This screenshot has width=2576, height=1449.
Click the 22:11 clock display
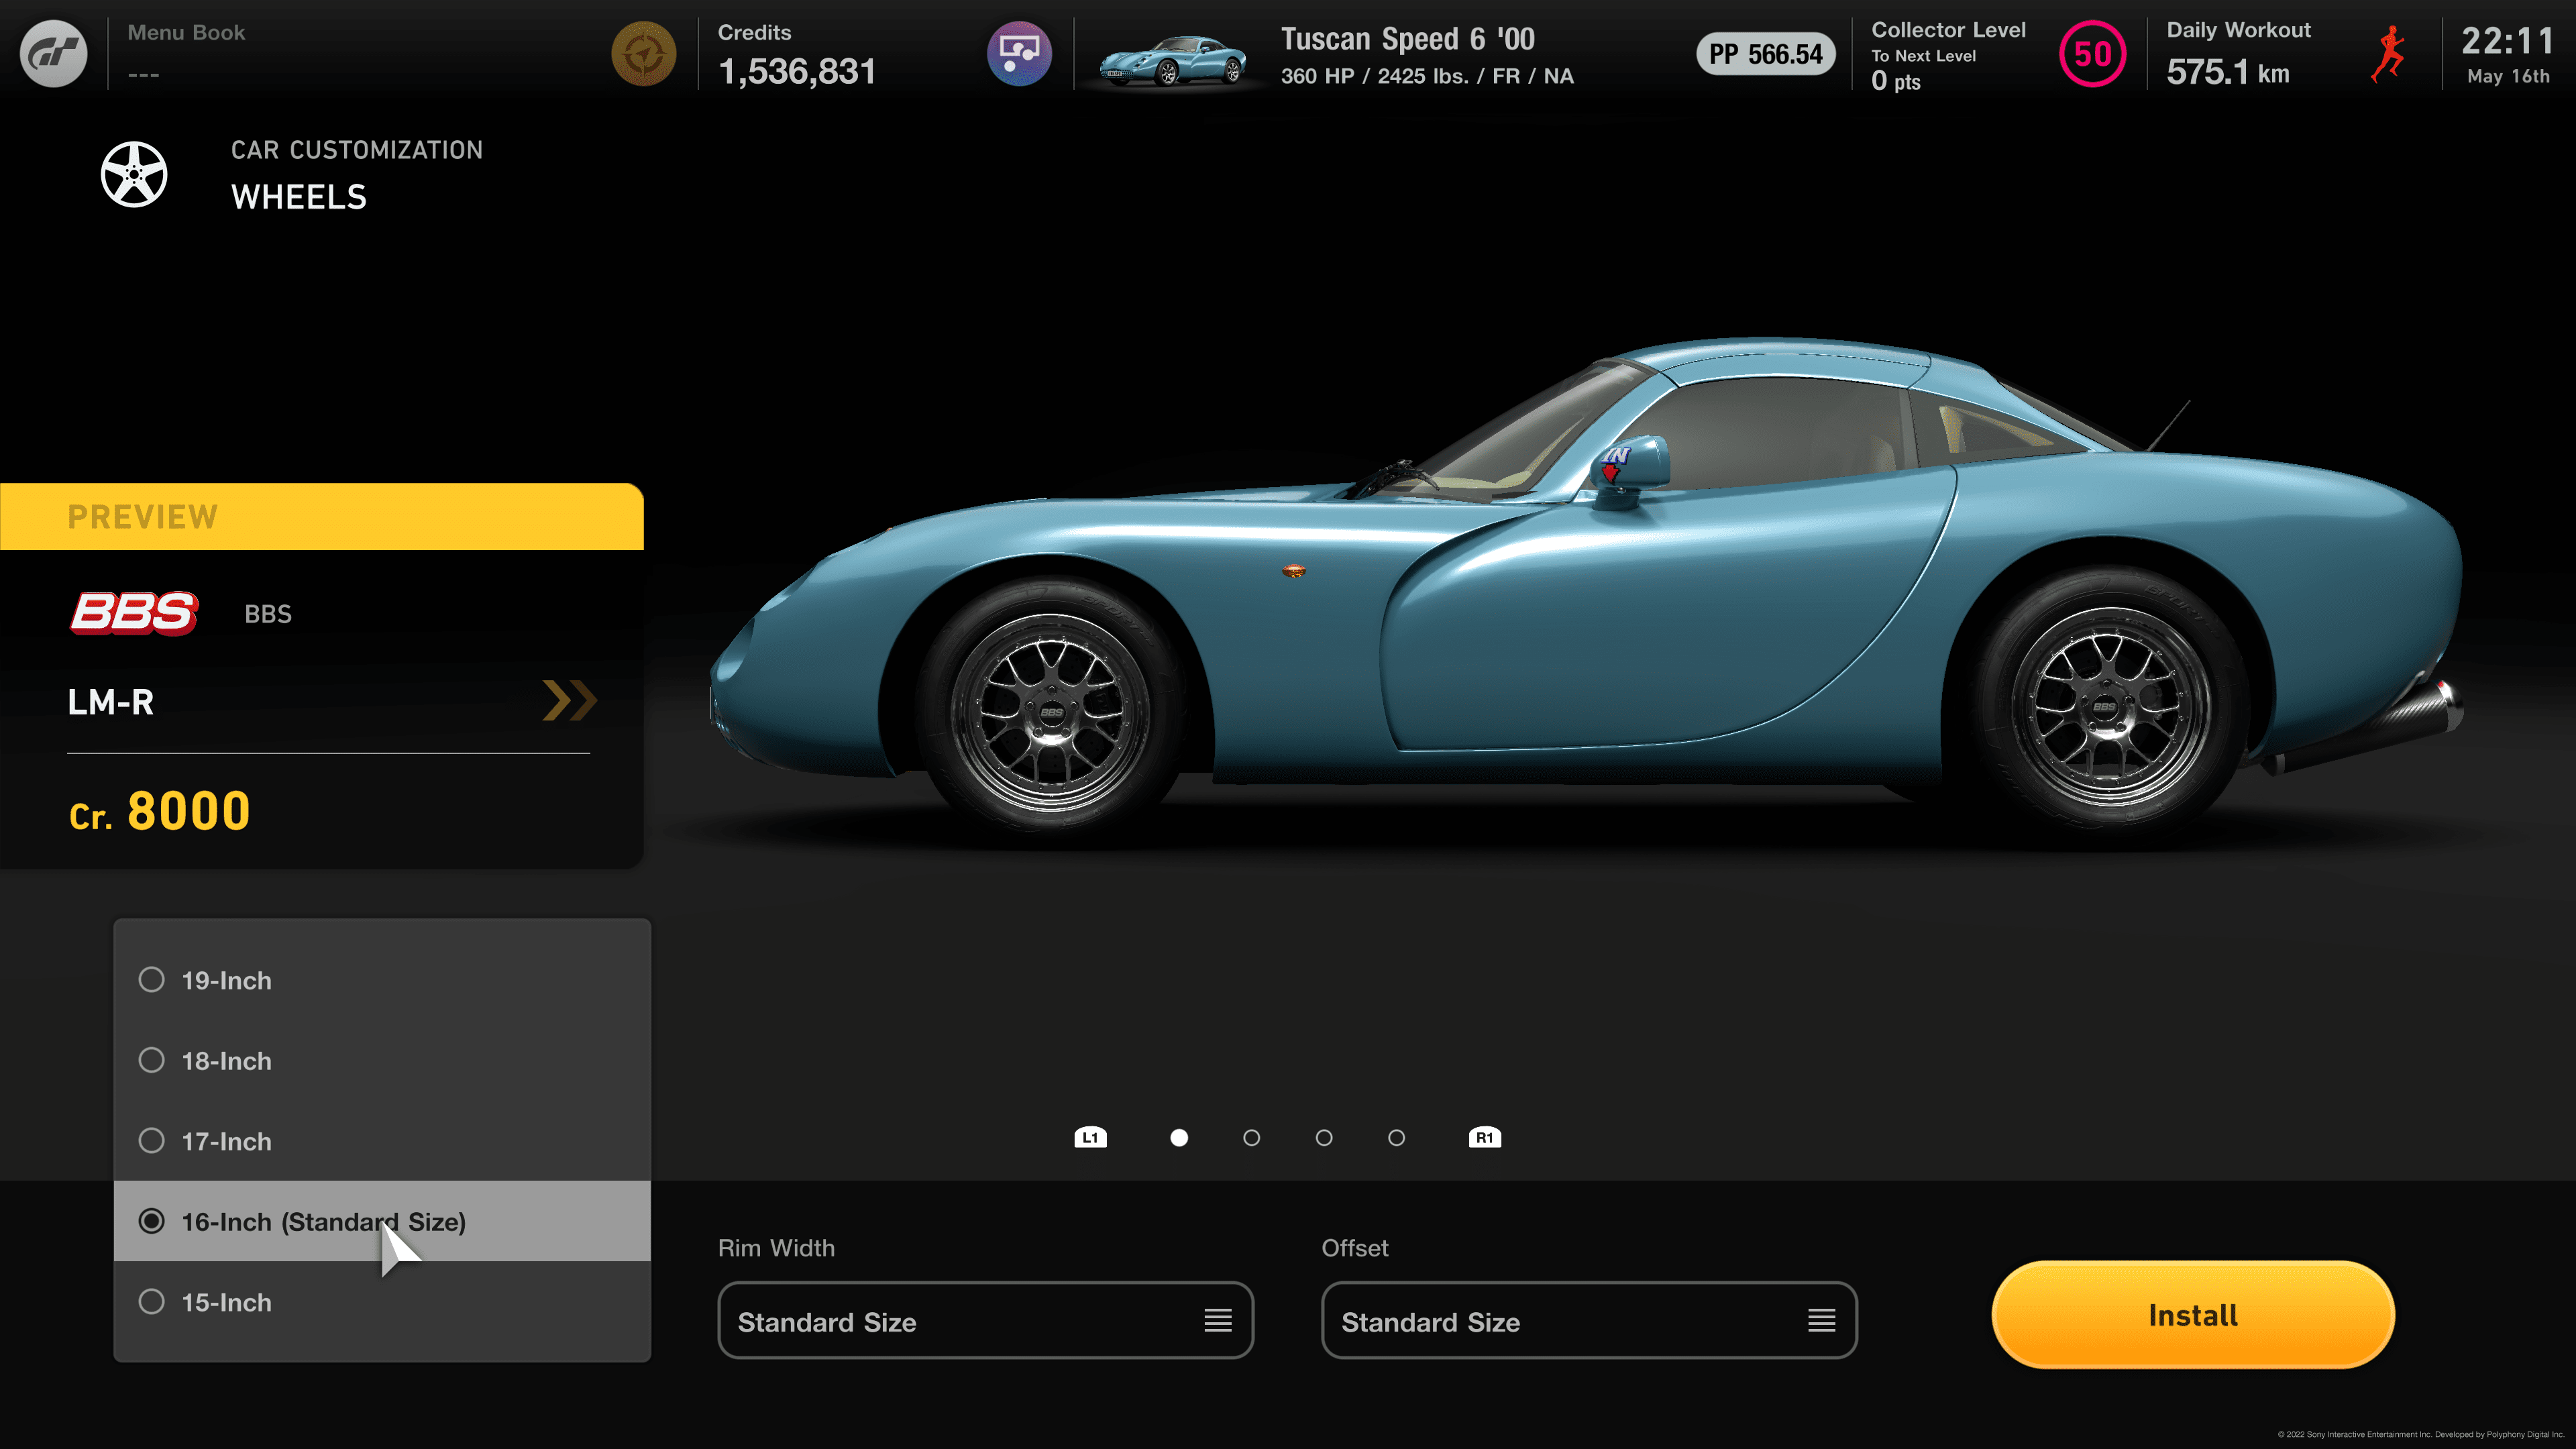pyautogui.click(x=2507, y=41)
